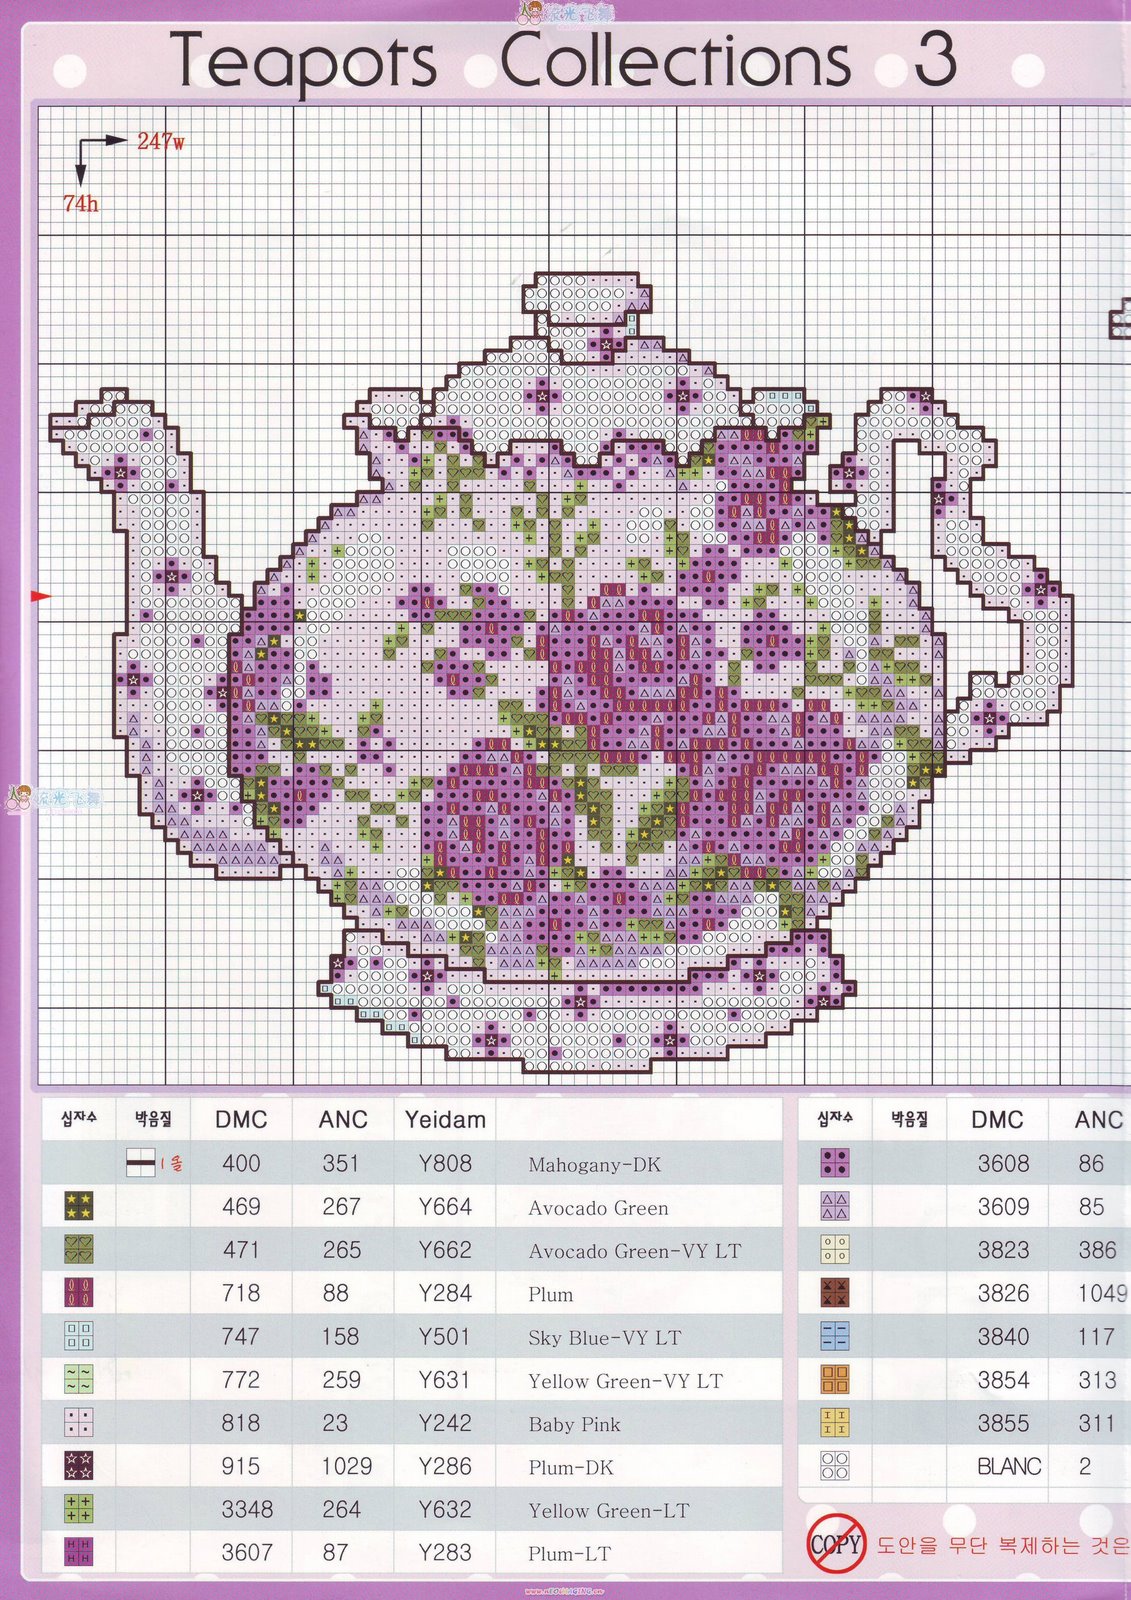
Task: Click the Plum-DK 915 star swatch
Action: pos(79,1466)
